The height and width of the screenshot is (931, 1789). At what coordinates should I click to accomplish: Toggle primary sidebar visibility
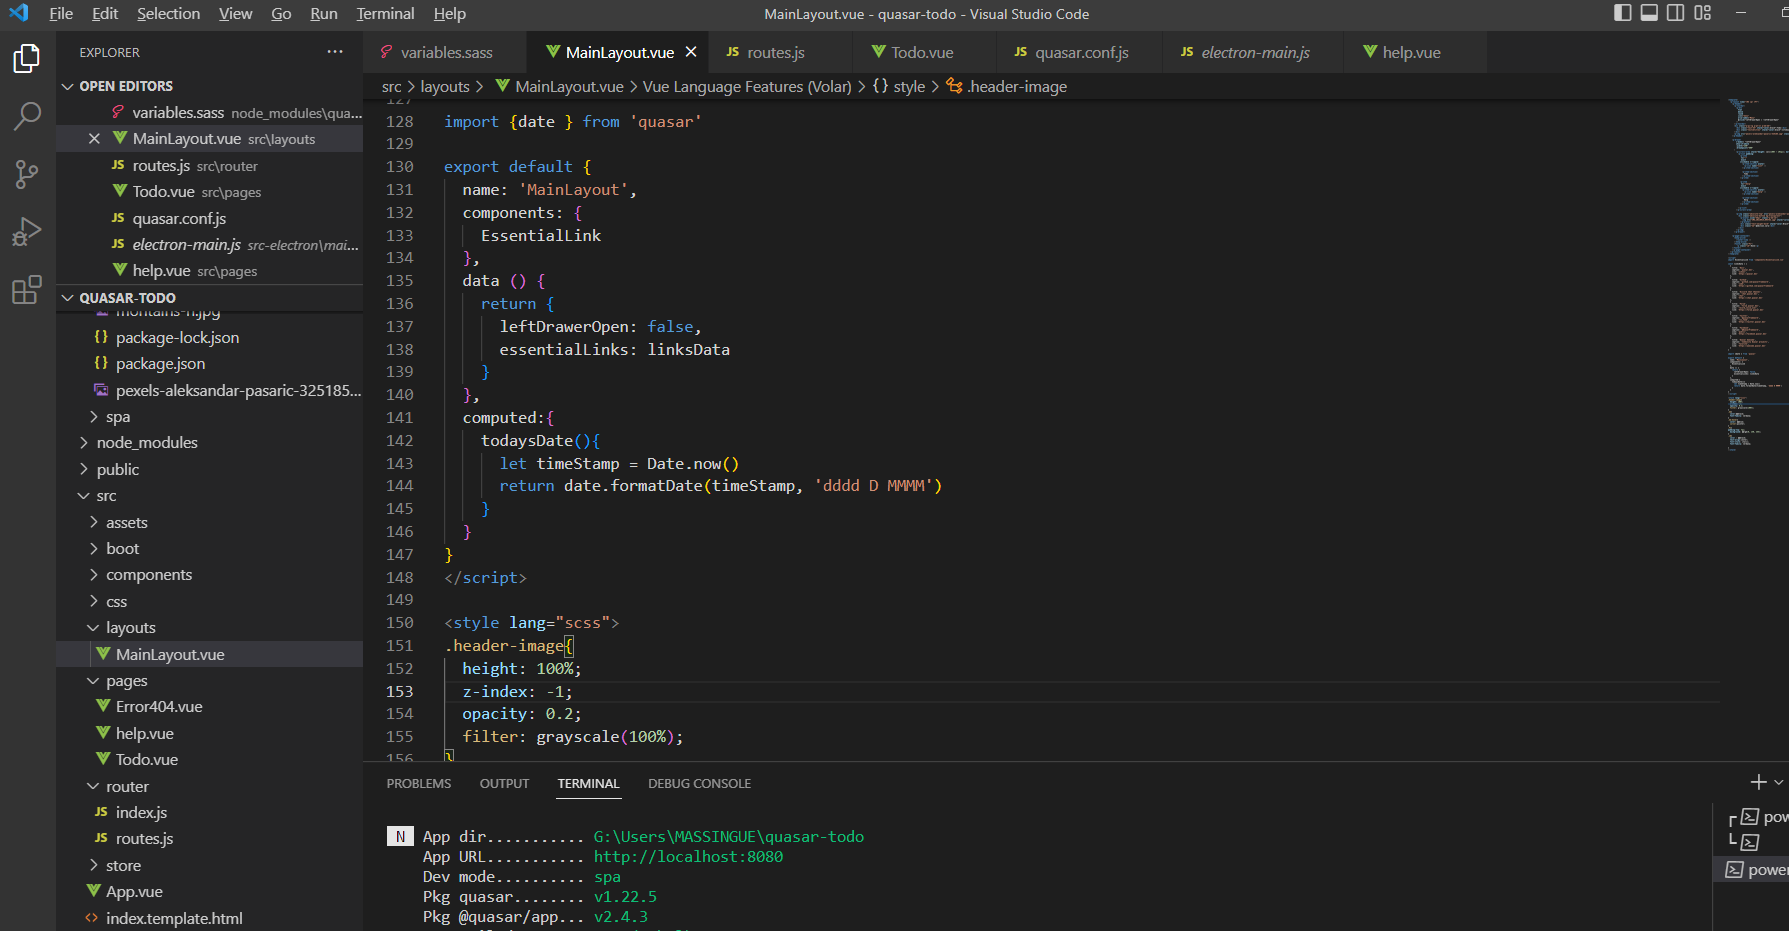coord(1623,13)
